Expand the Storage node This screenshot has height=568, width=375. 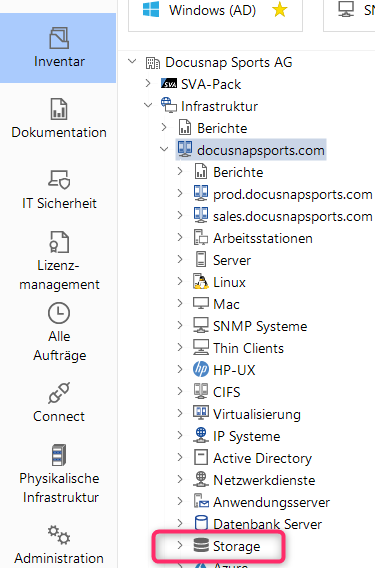pos(180,545)
